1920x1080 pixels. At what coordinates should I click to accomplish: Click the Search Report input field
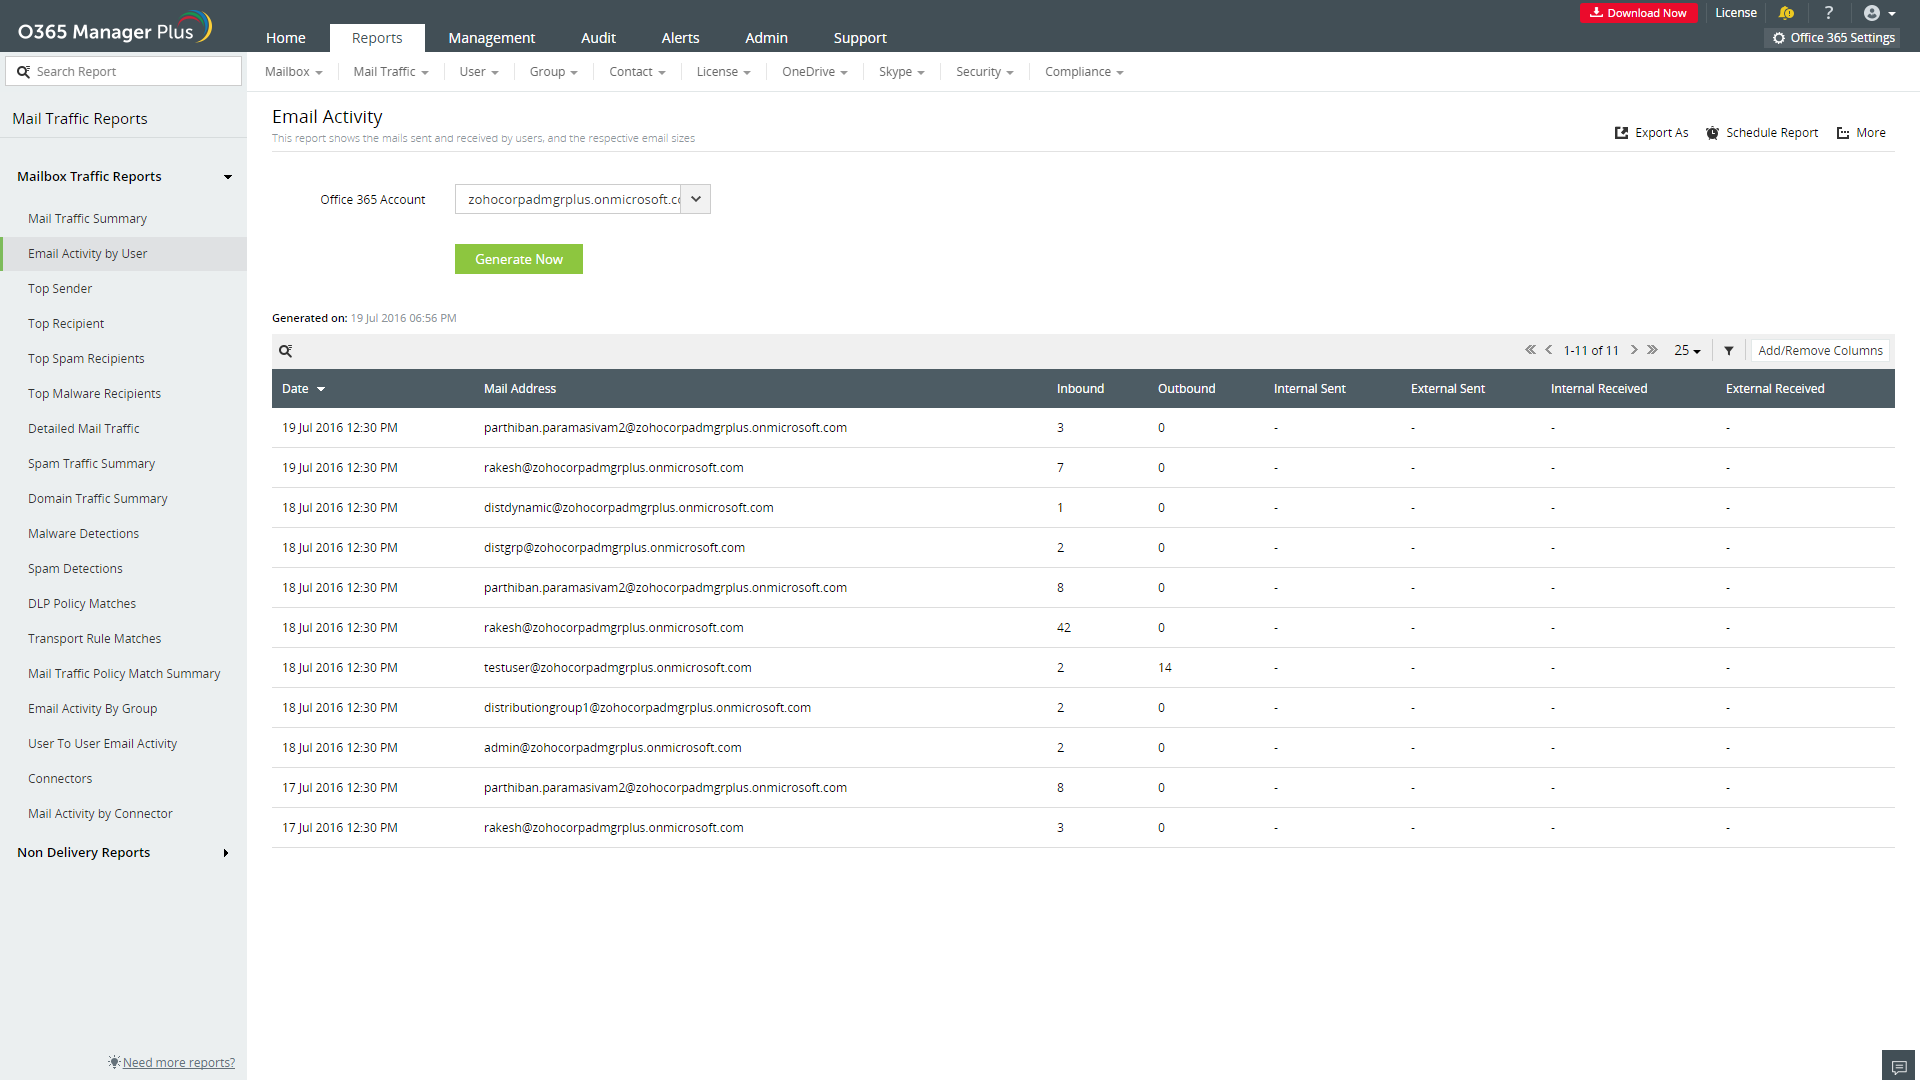[130, 72]
